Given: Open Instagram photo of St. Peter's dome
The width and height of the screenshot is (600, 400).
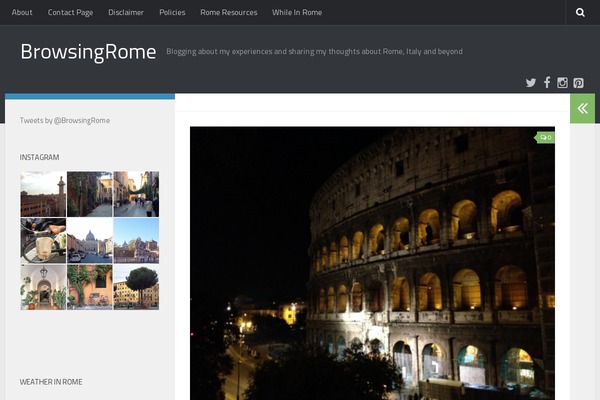Looking at the screenshot, I should point(90,241).
